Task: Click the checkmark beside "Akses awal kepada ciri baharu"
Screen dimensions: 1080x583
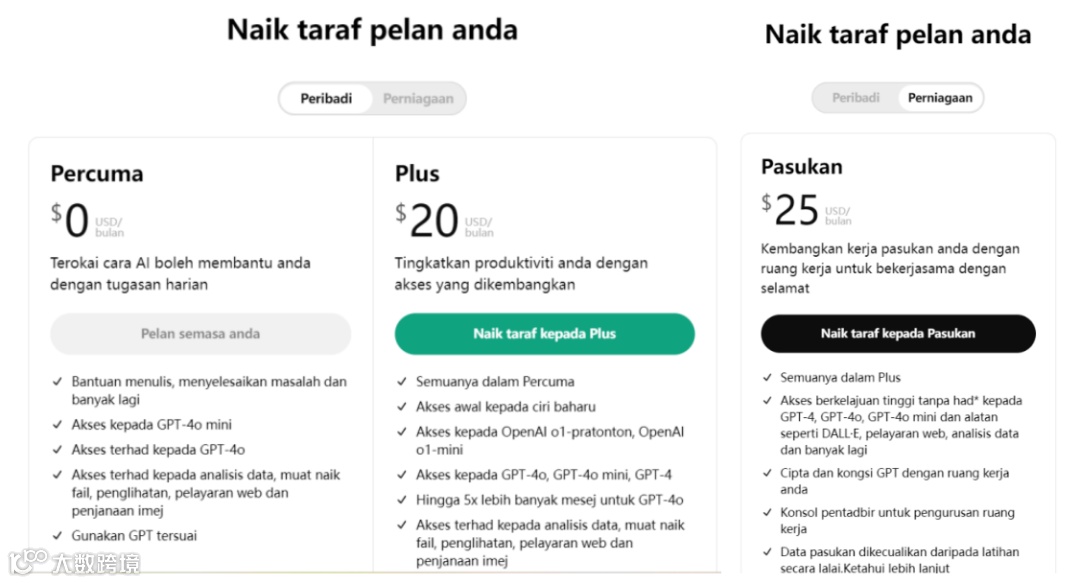Action: pyautogui.click(x=402, y=407)
